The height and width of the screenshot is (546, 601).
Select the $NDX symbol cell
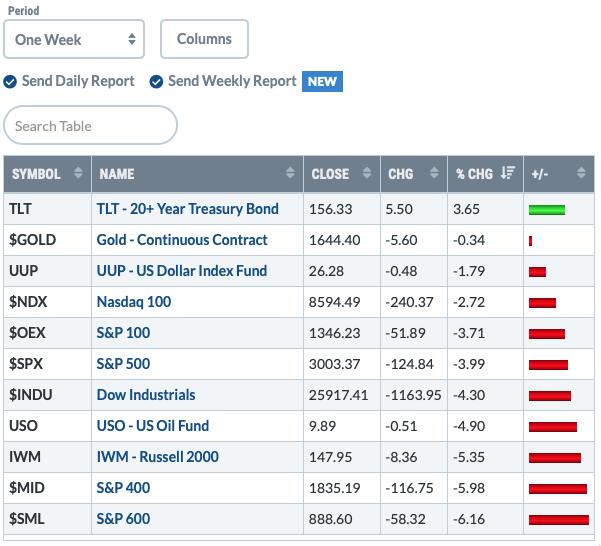pos(48,302)
